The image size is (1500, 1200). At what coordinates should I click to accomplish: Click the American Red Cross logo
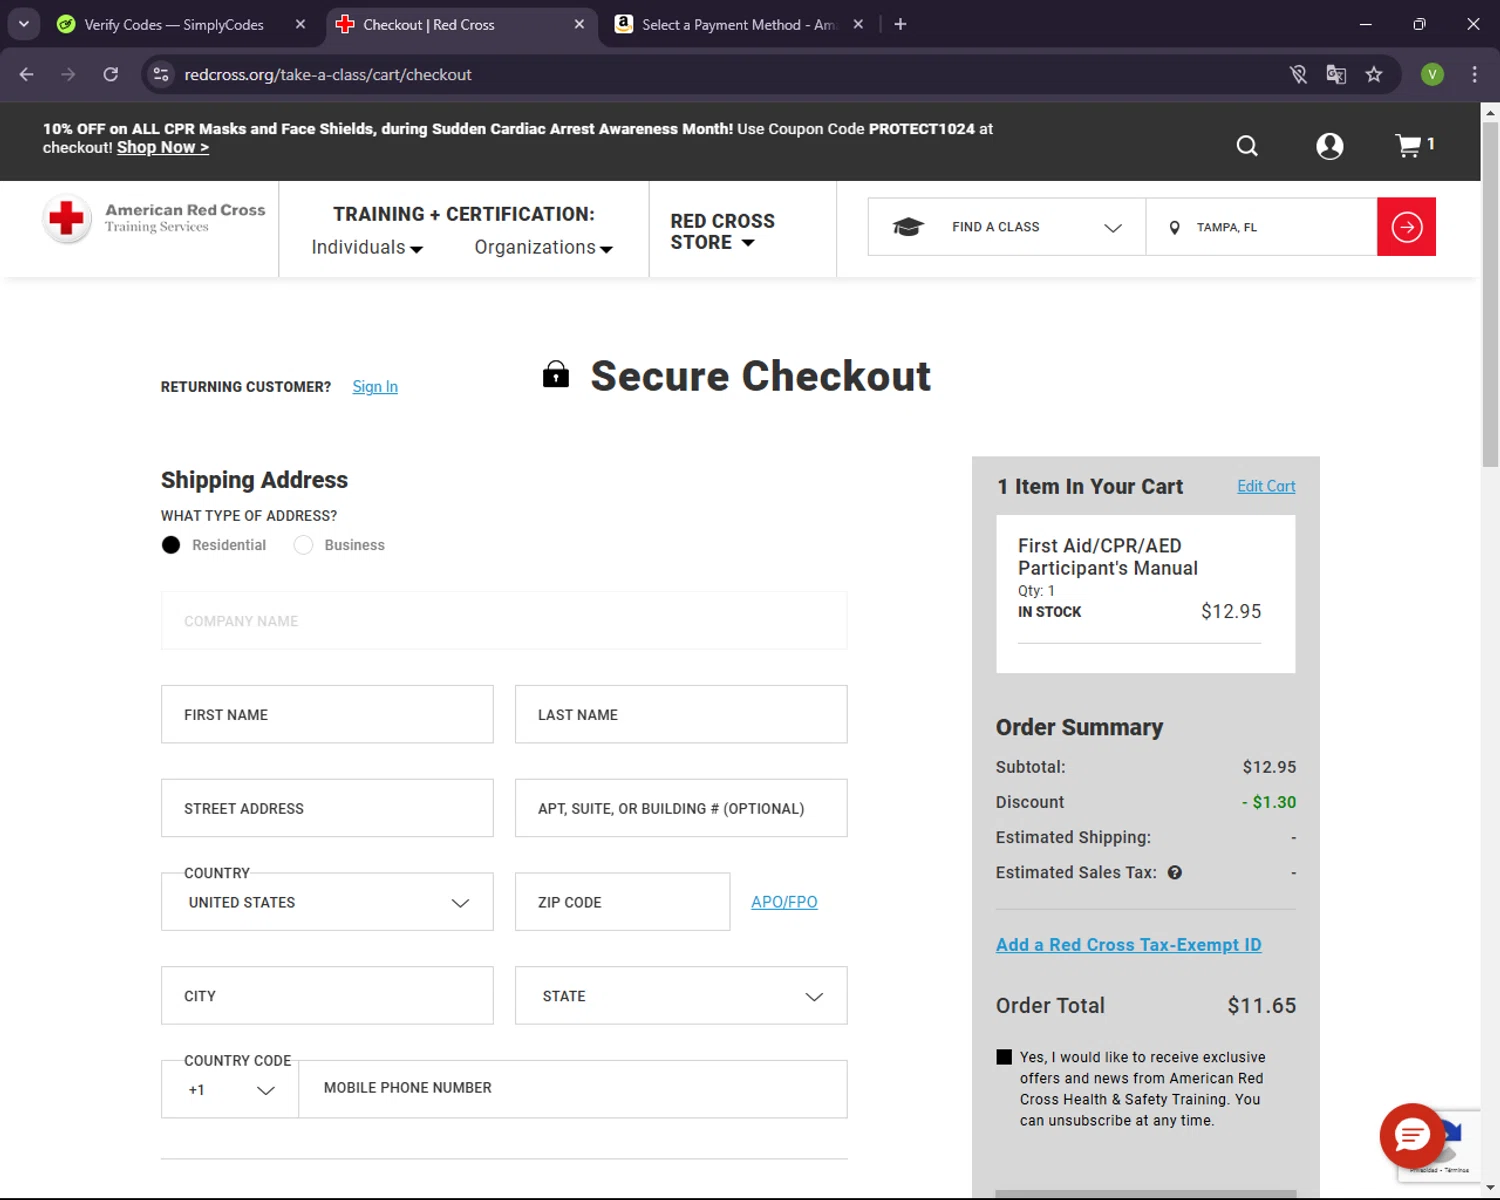(x=155, y=219)
